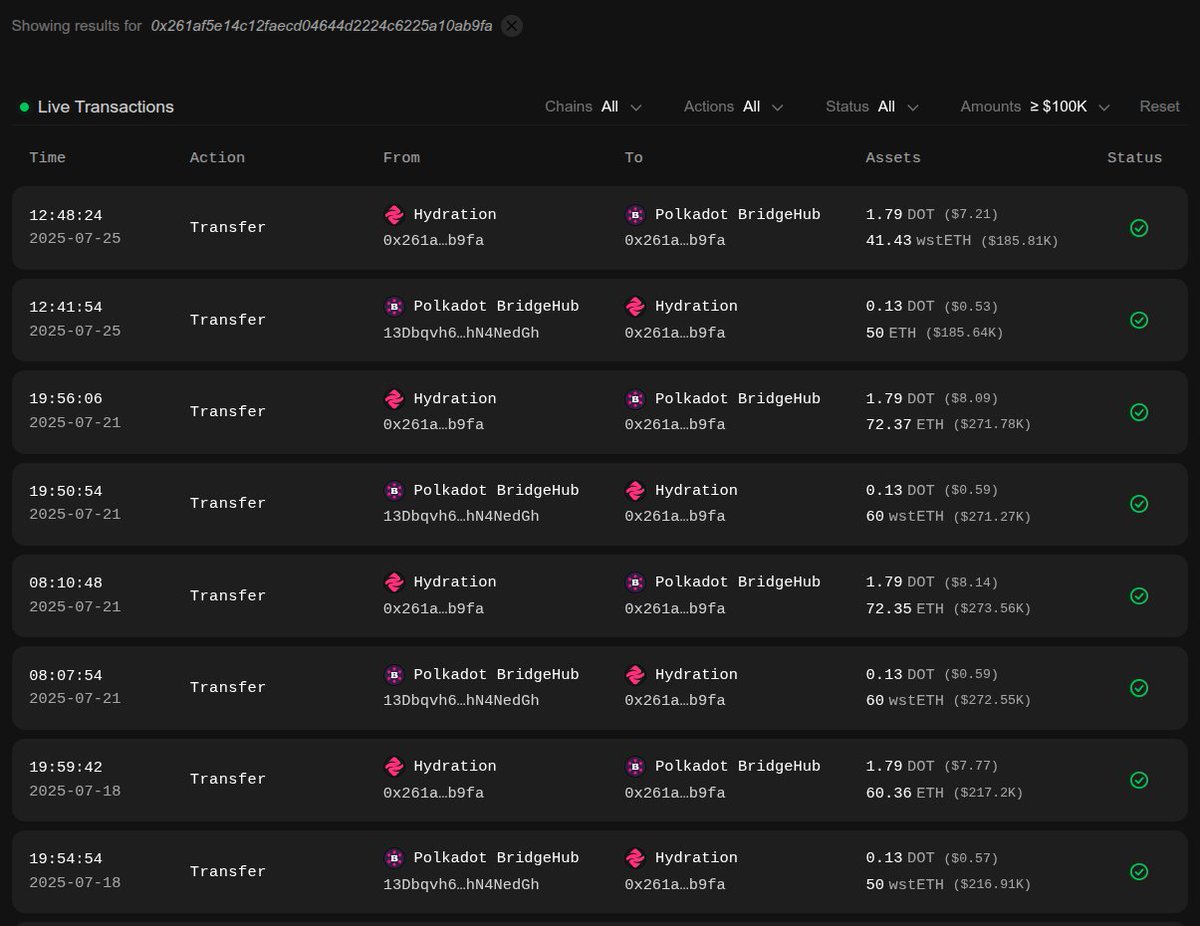1200x926 pixels.
Task: Click the Assets column header
Action: pos(893,158)
